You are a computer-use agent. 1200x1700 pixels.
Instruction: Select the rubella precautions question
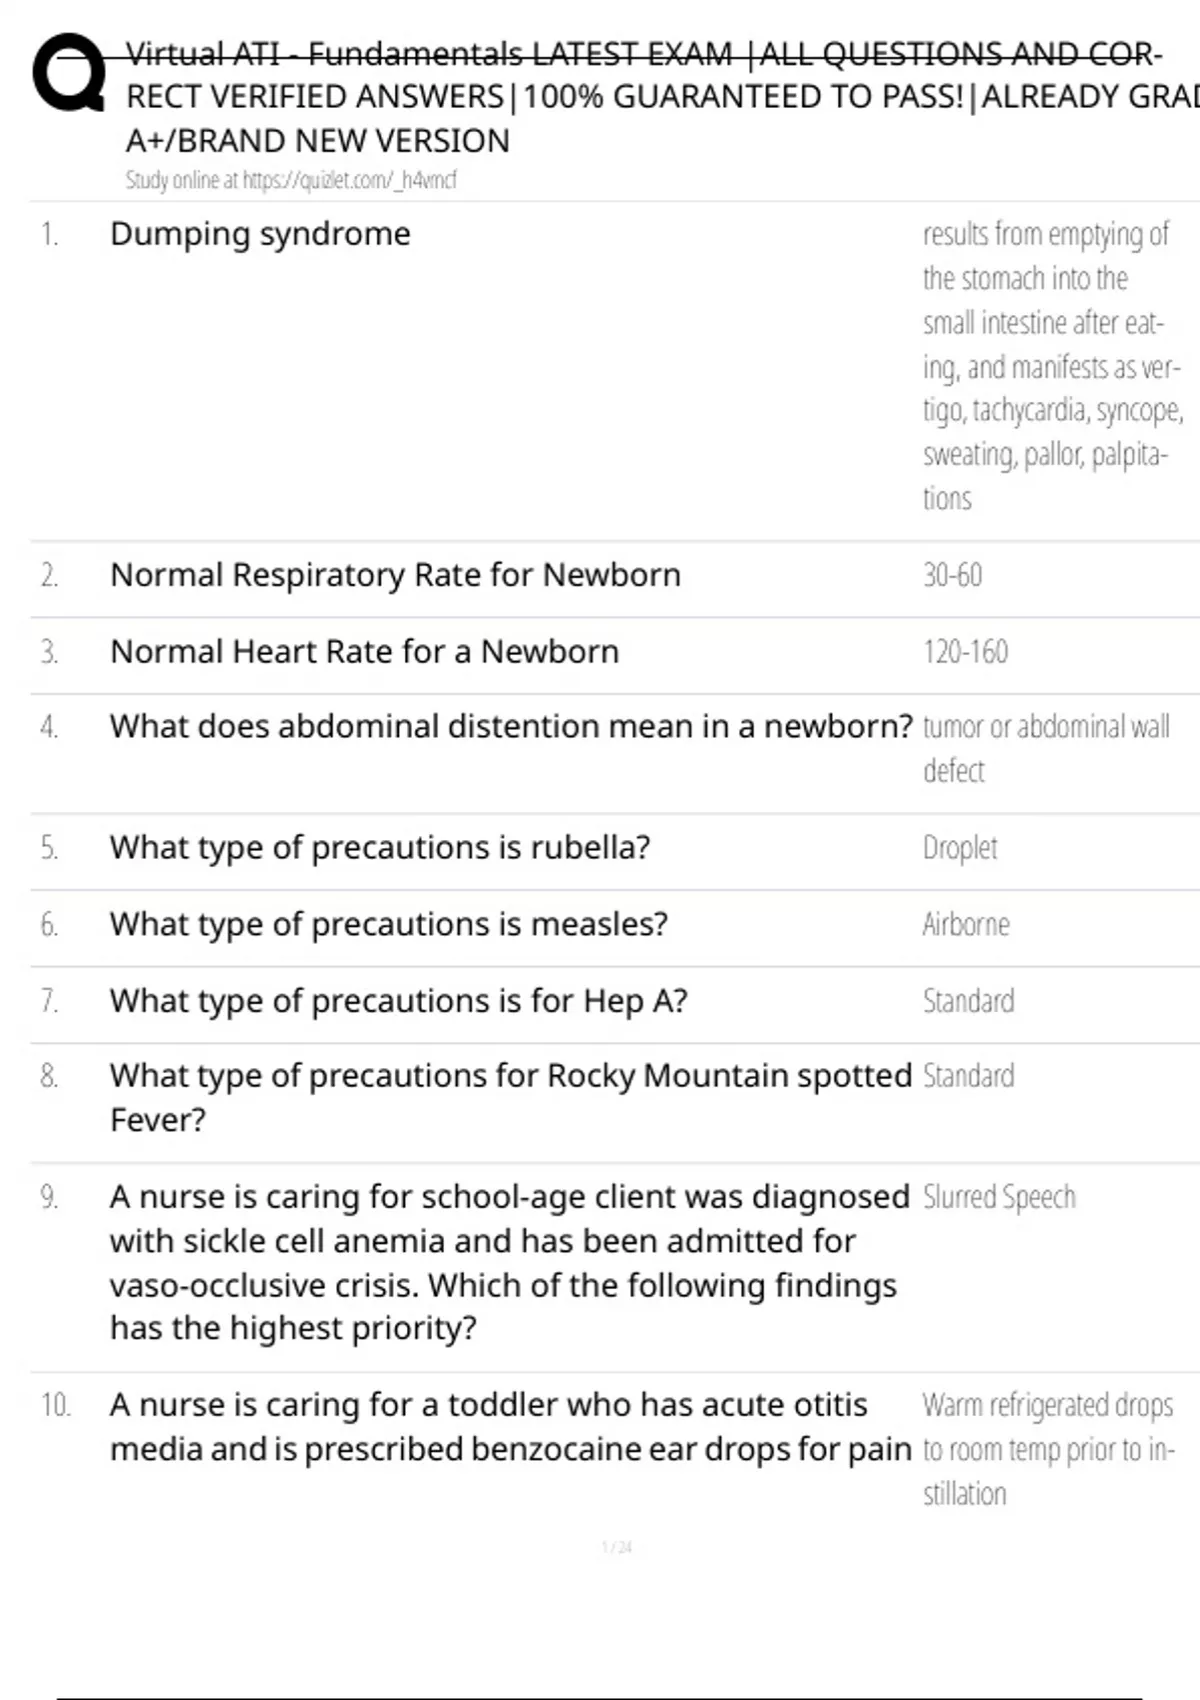380,848
